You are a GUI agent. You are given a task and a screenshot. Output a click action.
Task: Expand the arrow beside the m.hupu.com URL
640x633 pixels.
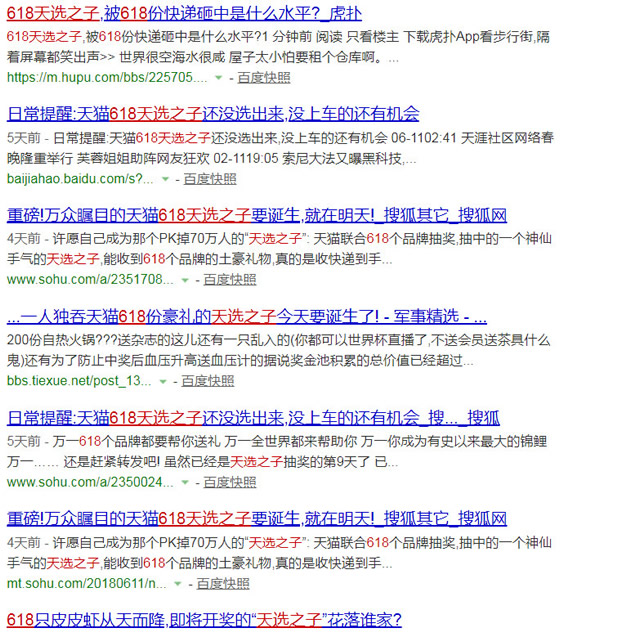coord(218,77)
